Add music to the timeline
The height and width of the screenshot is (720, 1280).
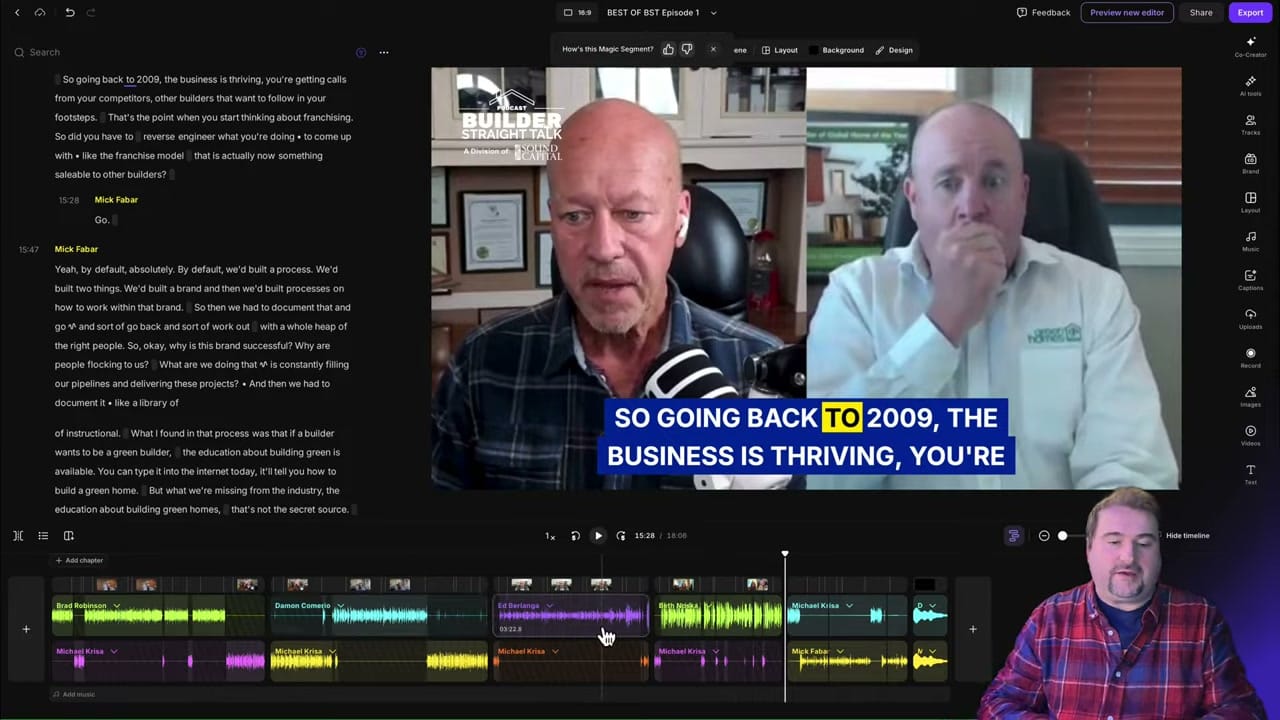[75, 694]
